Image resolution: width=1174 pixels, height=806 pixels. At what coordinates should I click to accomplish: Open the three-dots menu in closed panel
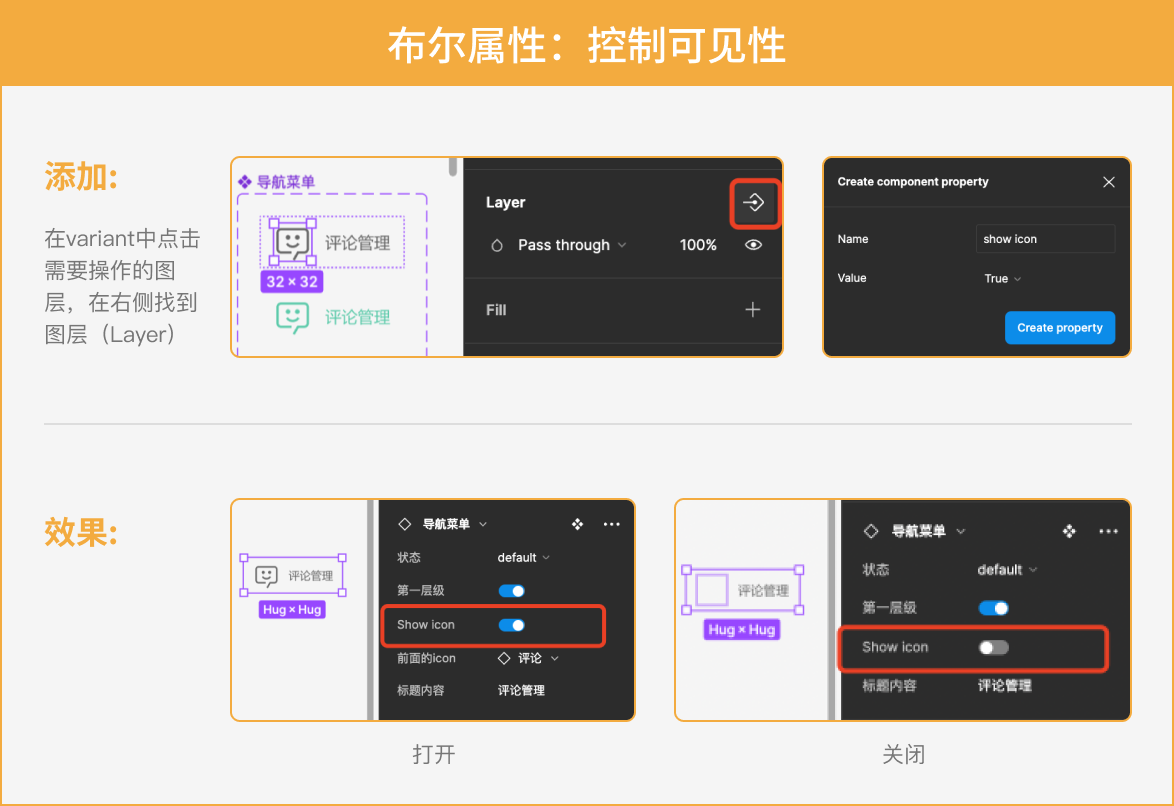click(x=1108, y=531)
